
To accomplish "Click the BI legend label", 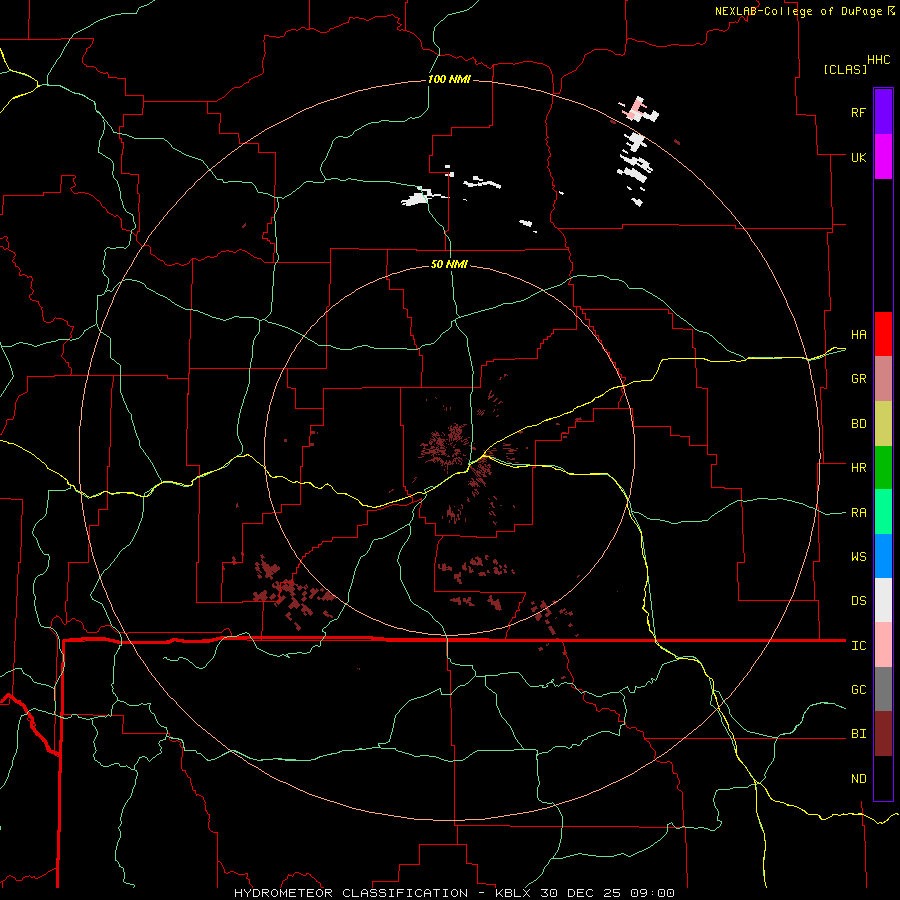I will (858, 734).
